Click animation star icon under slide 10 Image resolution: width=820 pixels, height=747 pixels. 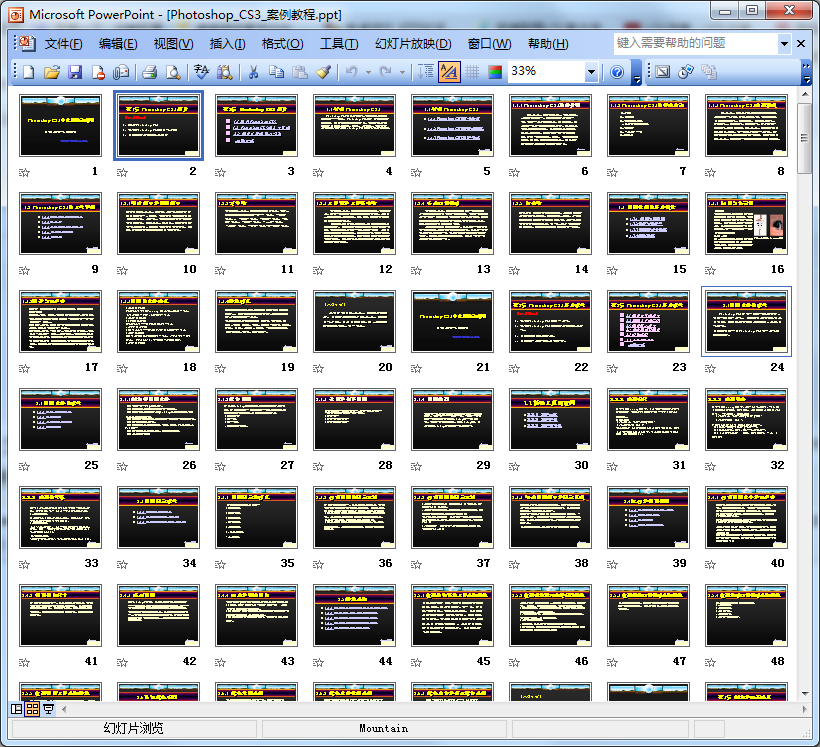[122, 270]
